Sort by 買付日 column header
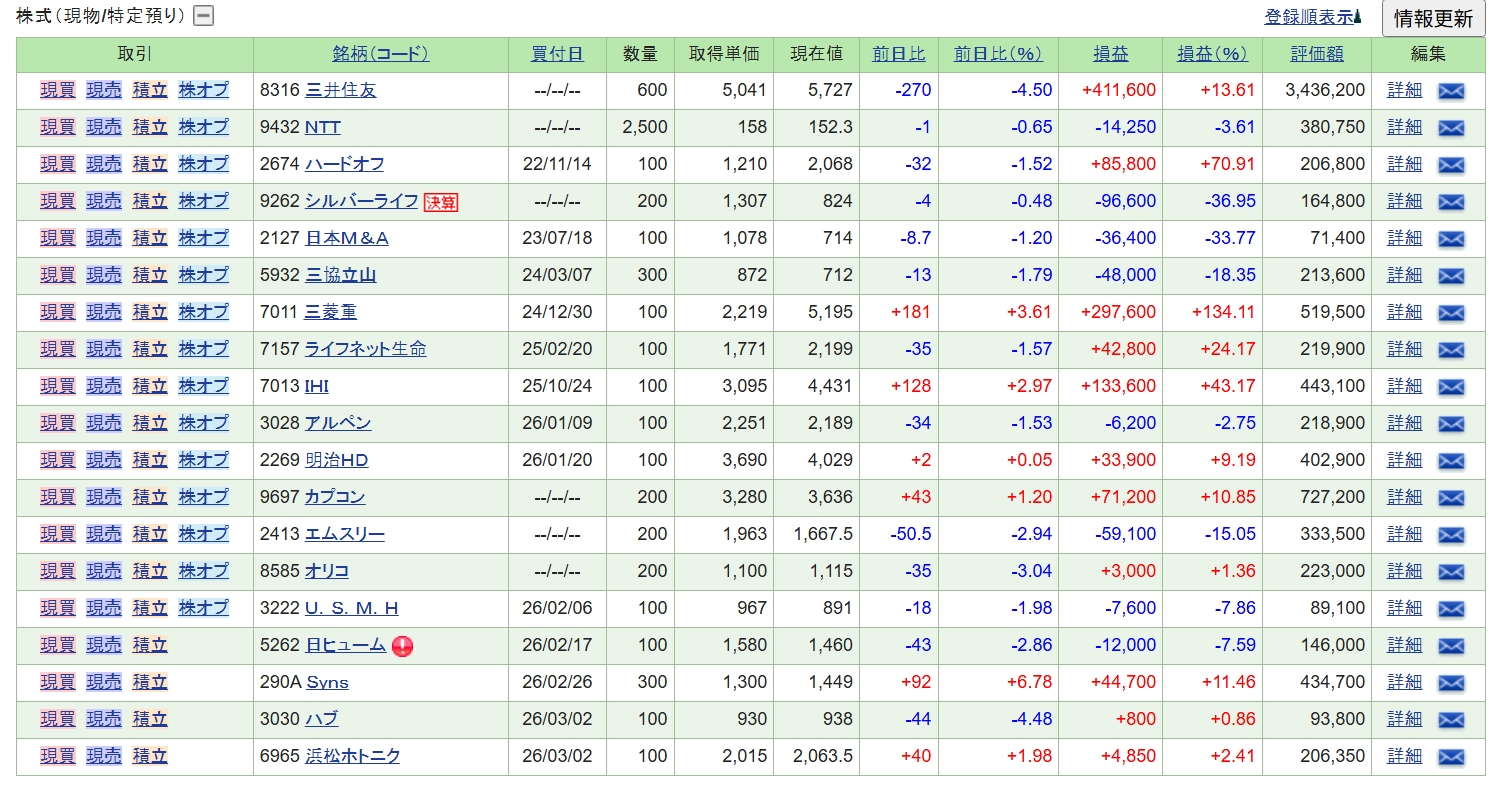Screen dimensions: 1500x790 (x=557, y=54)
